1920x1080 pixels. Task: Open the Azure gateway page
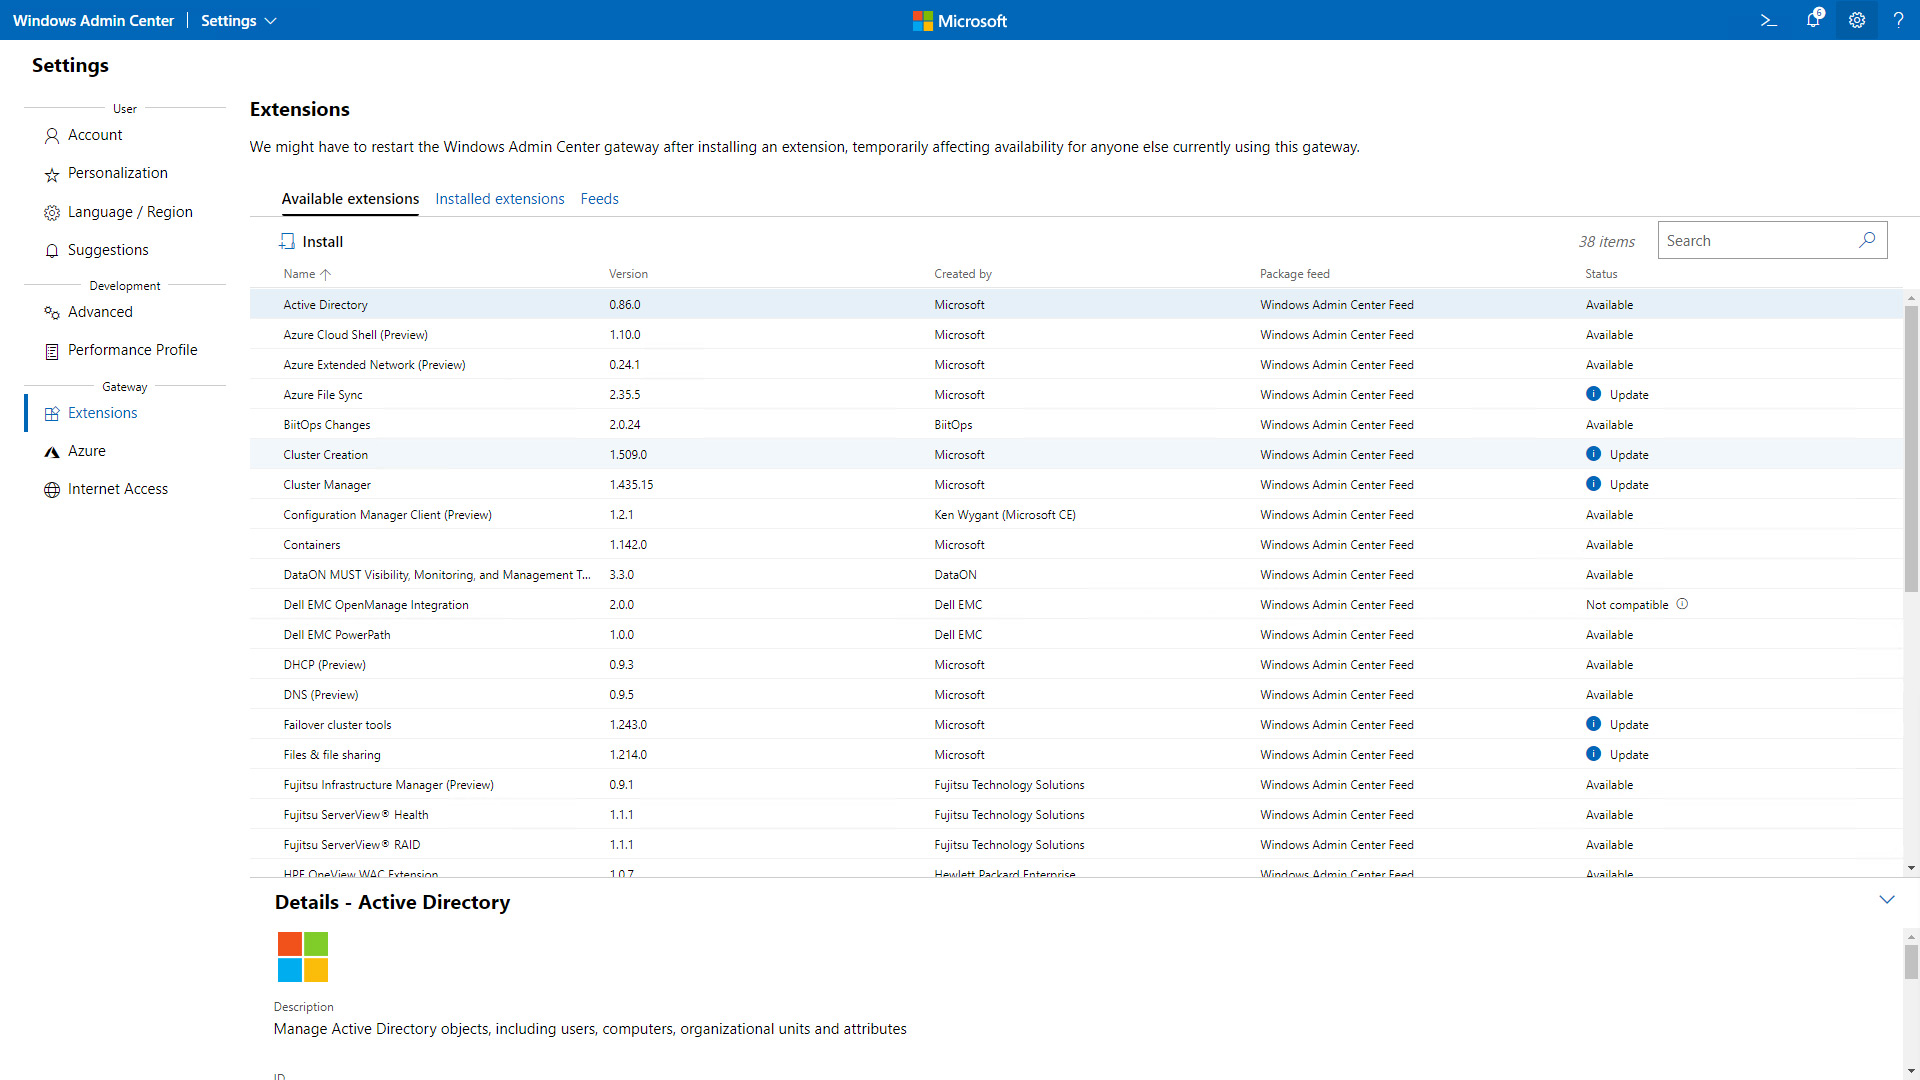click(x=87, y=451)
